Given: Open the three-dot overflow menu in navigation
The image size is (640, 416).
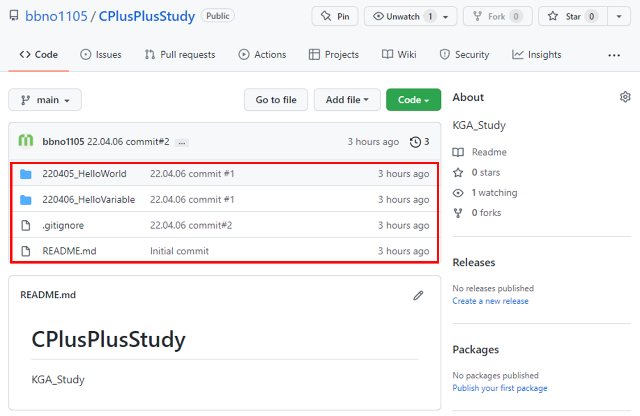Looking at the screenshot, I should click(614, 55).
